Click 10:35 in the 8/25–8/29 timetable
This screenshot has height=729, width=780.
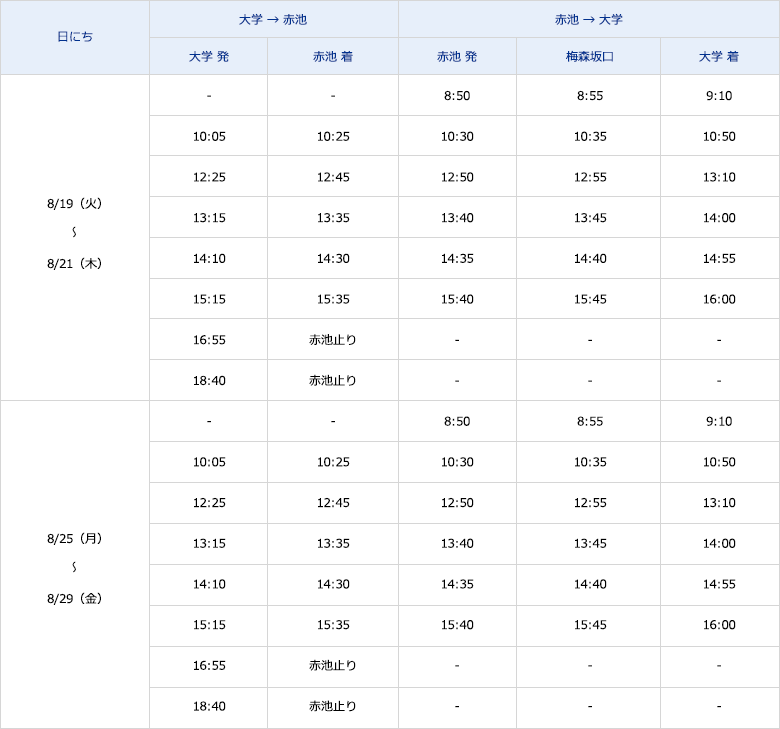point(589,462)
